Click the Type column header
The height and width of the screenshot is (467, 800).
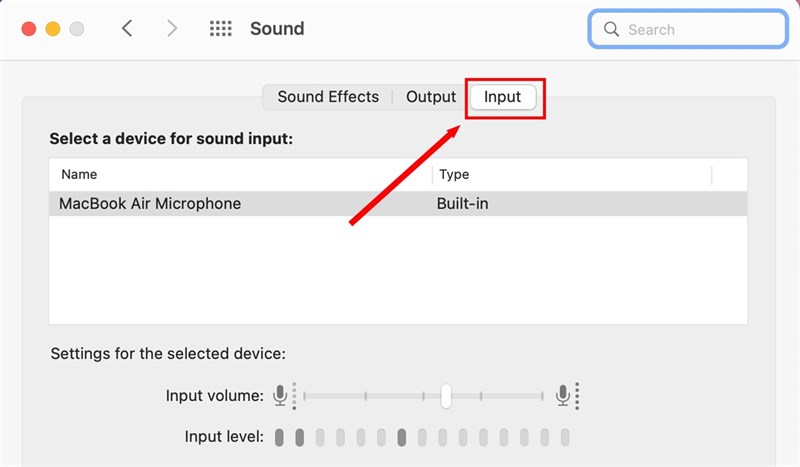coord(454,175)
